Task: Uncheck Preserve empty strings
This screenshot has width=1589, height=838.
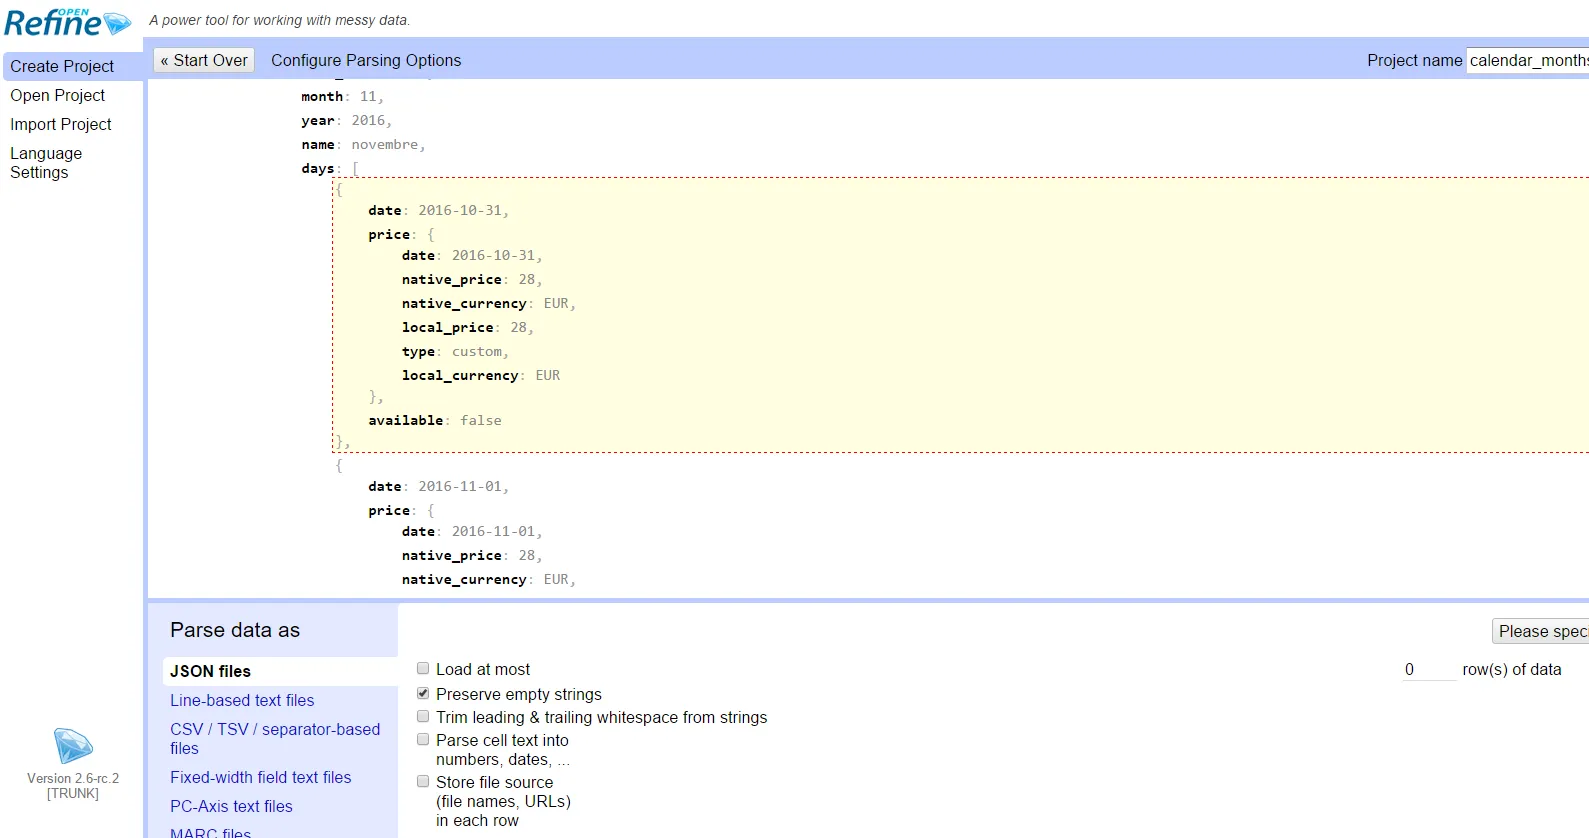Action: click(x=423, y=693)
